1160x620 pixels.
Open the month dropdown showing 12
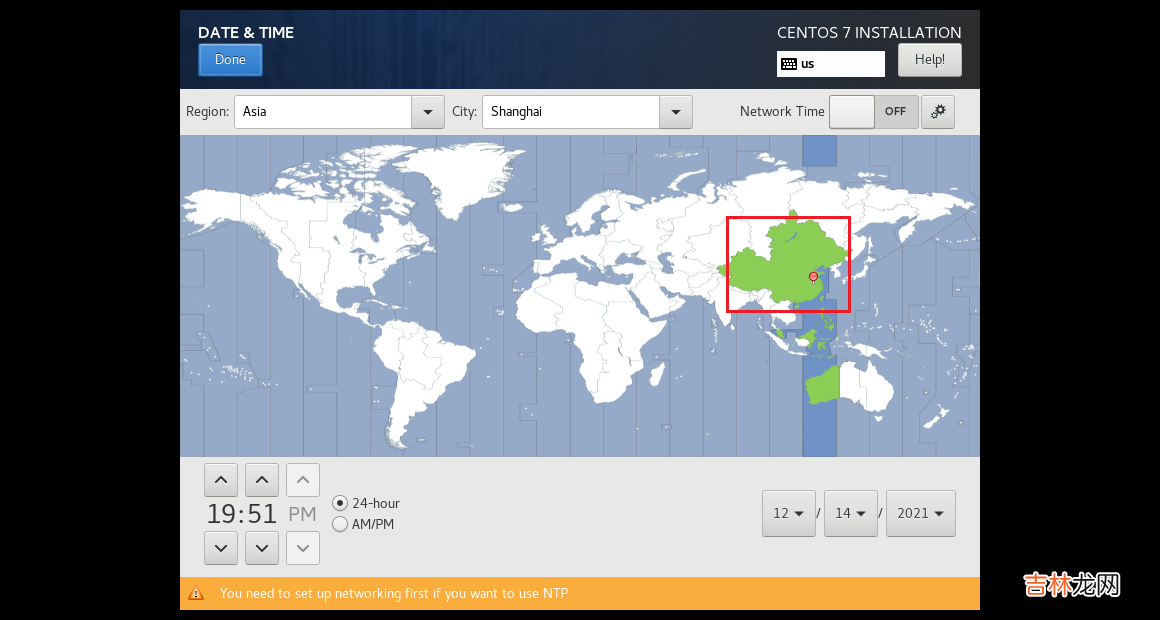tap(789, 513)
